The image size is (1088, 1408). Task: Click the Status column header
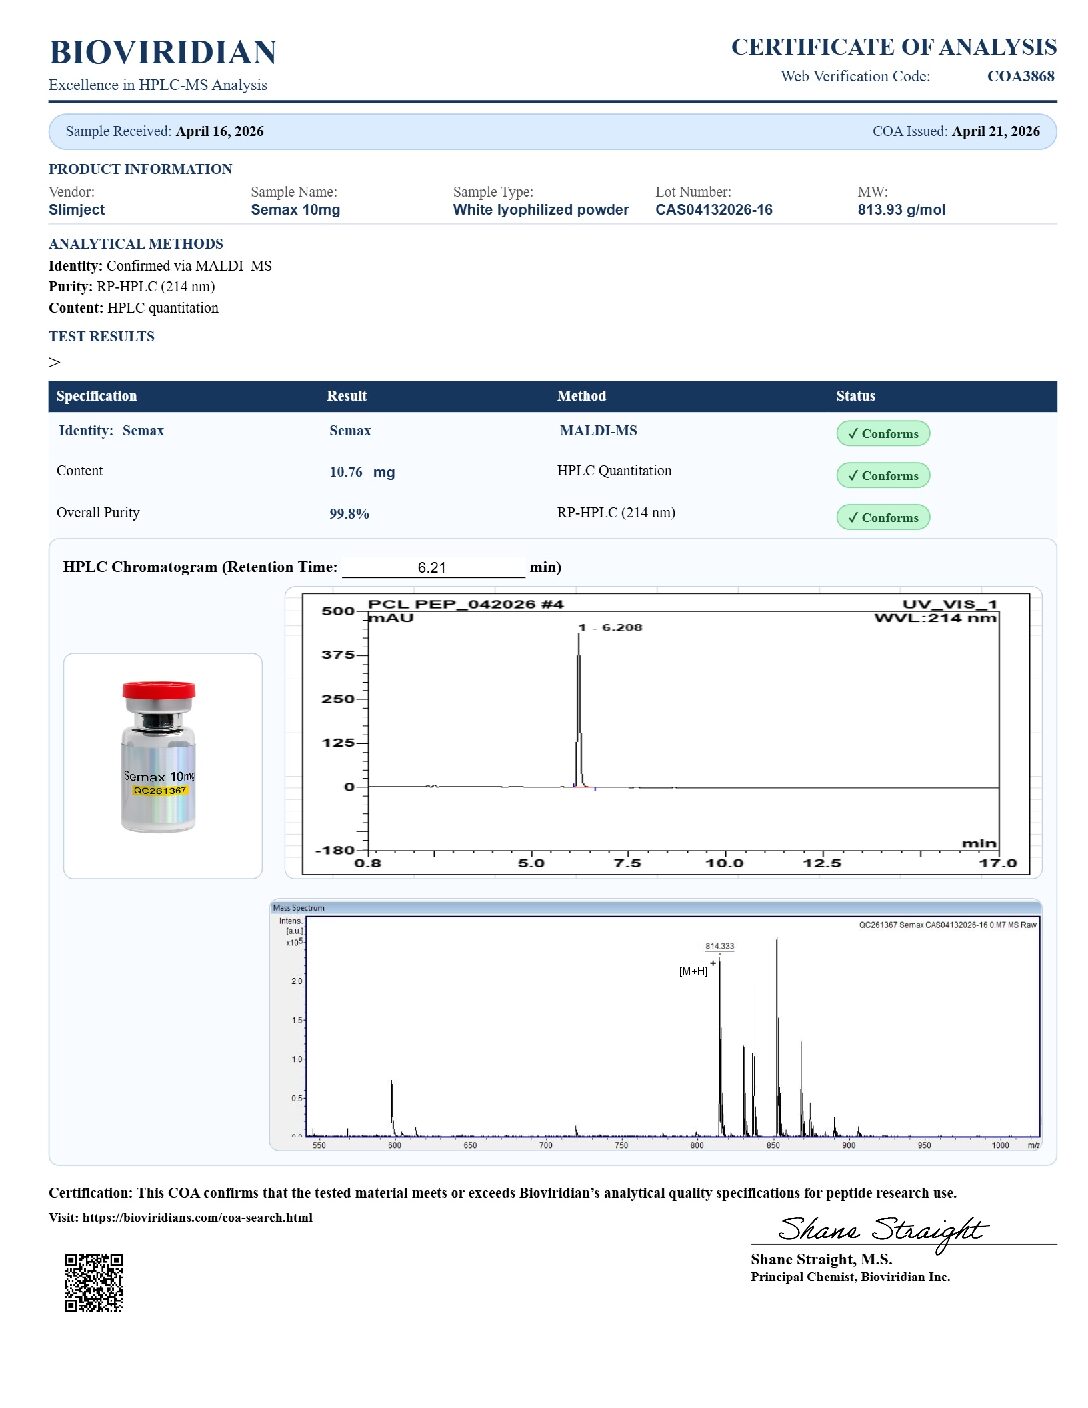tap(856, 396)
